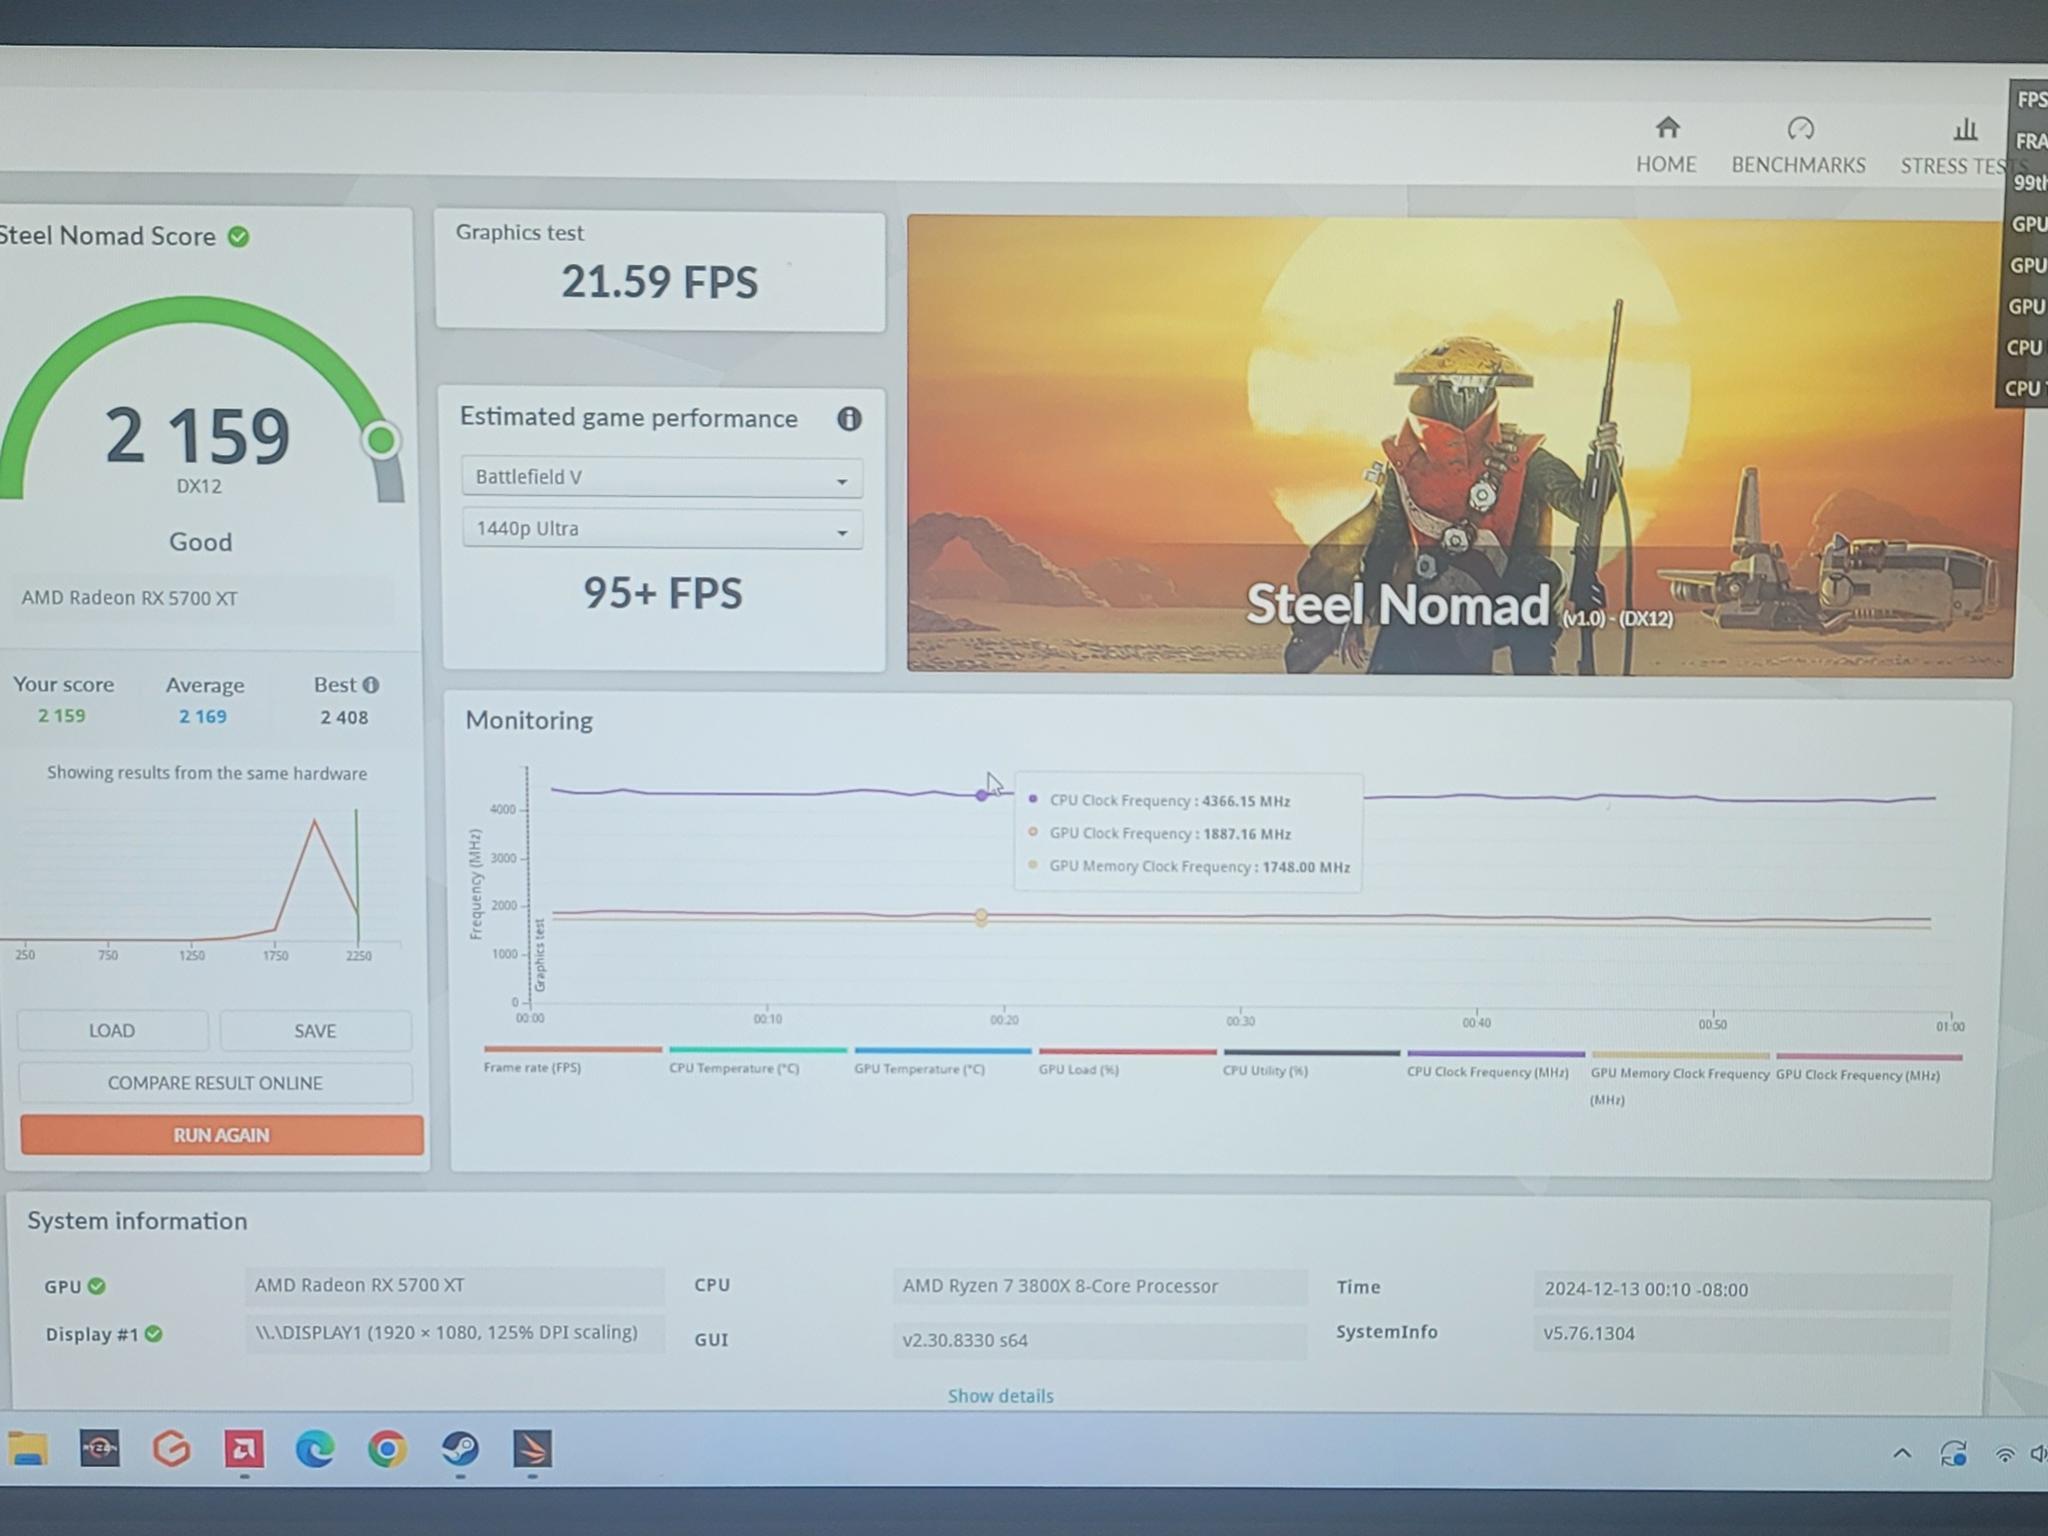Viewport: 2048px width, 1536px height.
Task: Toggle the CPU Temperature chart legend
Action: point(757,1060)
